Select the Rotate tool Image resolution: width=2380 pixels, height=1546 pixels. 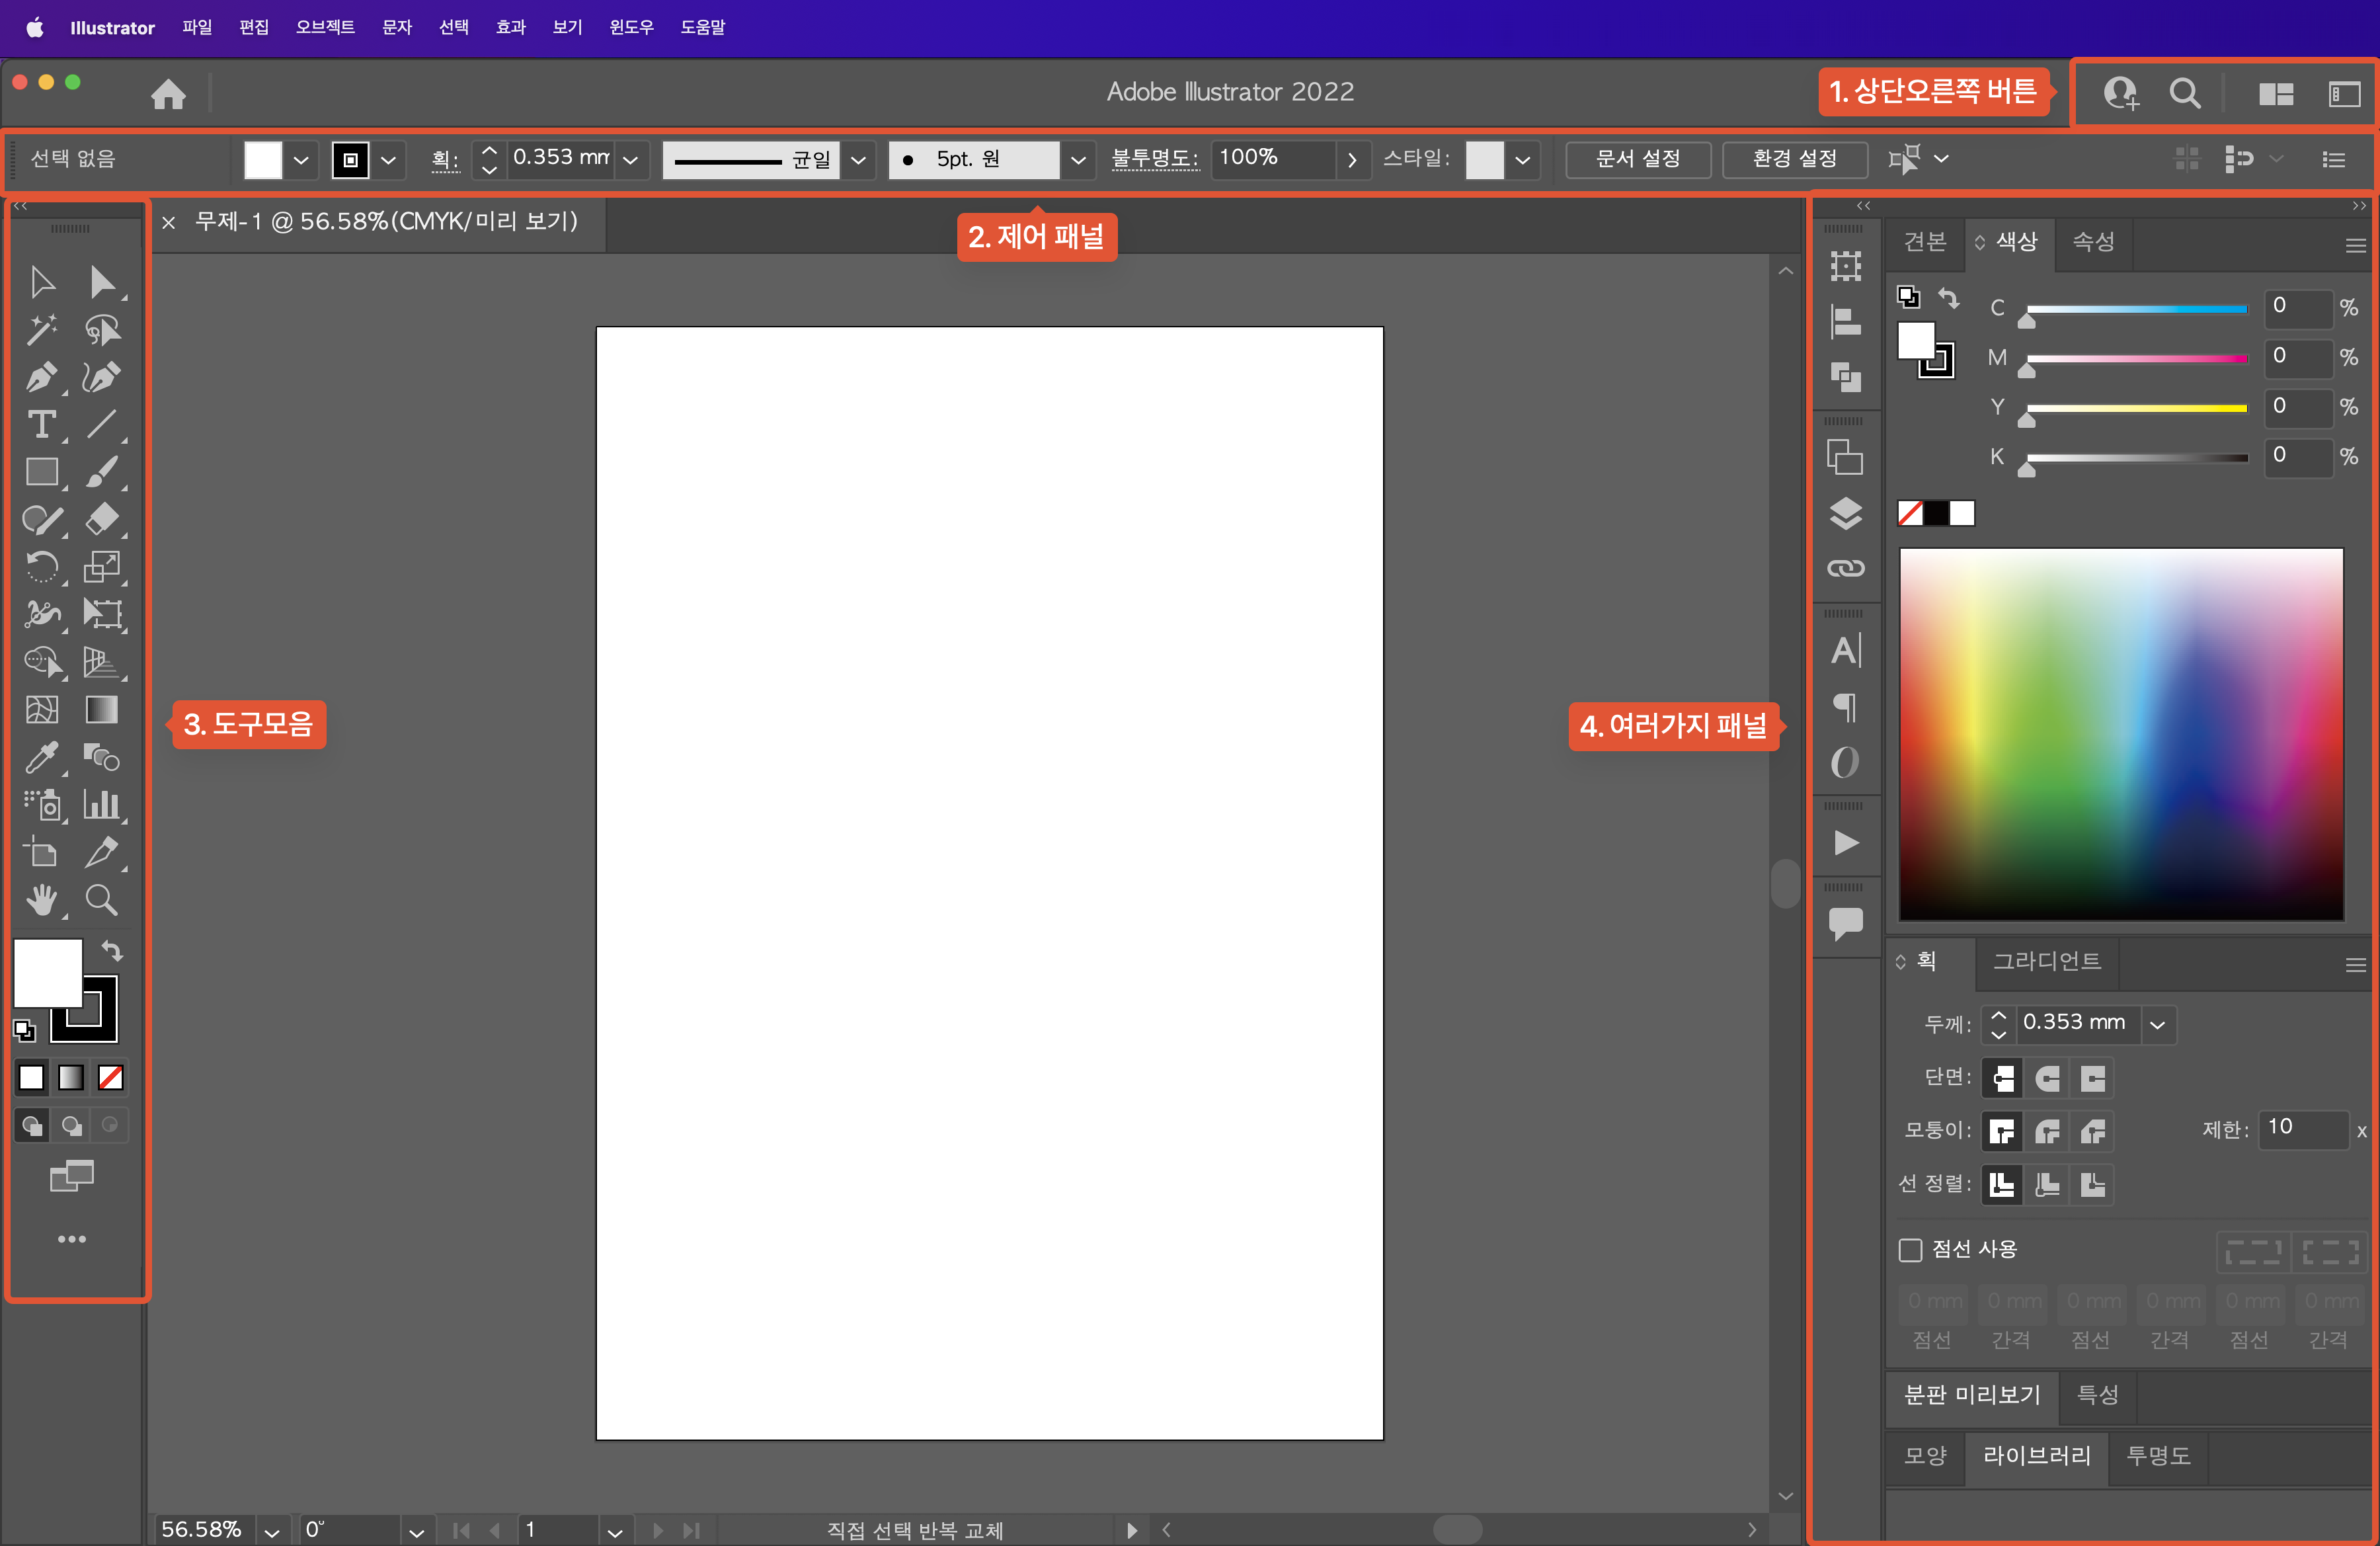(41, 567)
